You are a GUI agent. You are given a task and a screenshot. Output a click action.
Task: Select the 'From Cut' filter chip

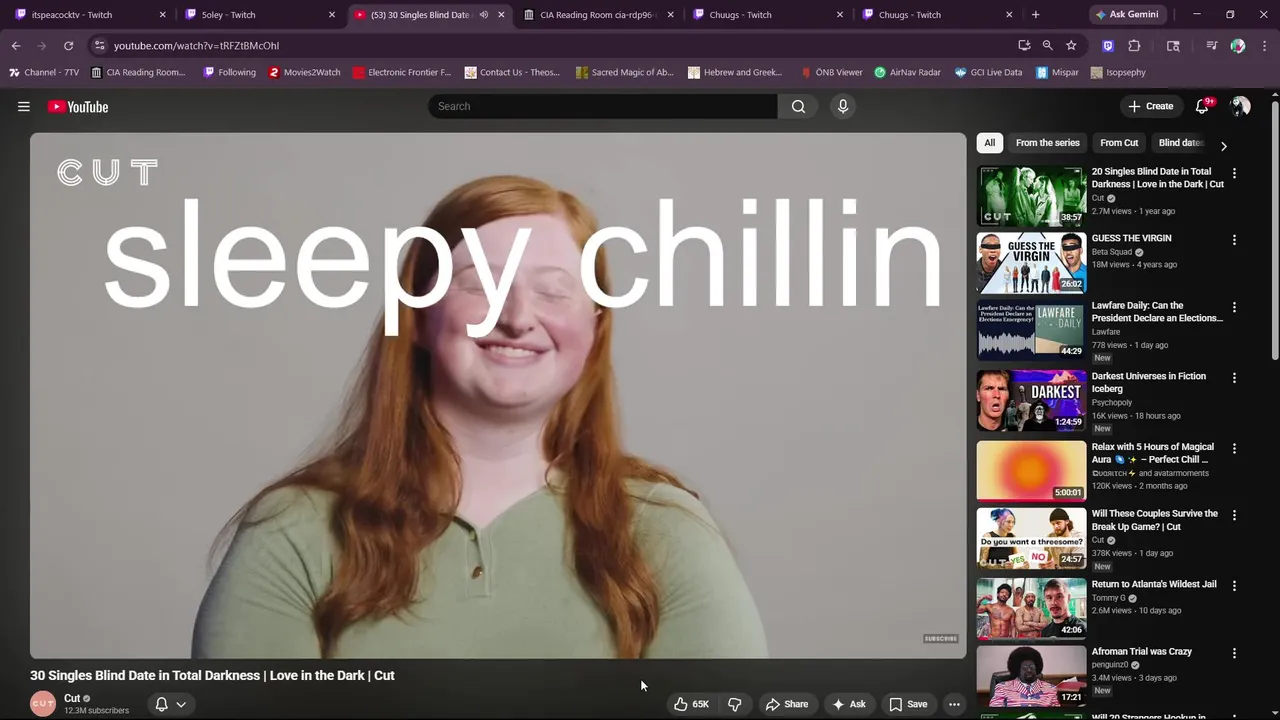point(1119,143)
